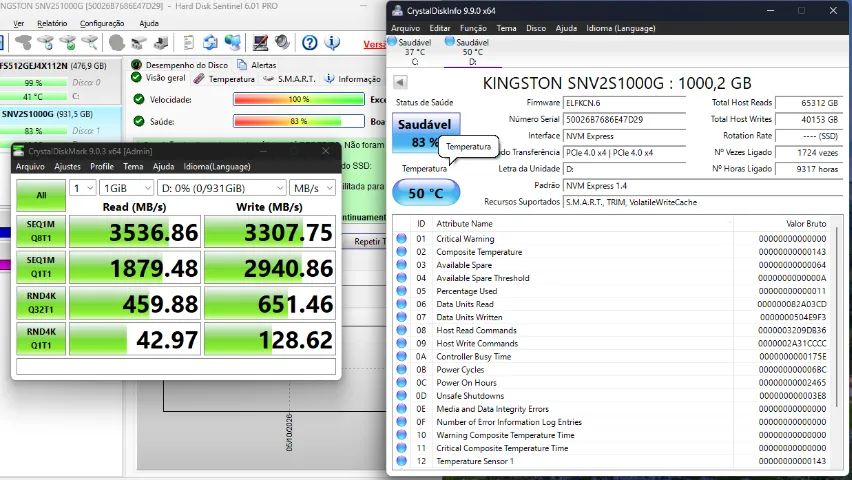Click the 128.62 RND4K Q1T1 write result
Screen dimensions: 852x480
click(x=270, y=339)
